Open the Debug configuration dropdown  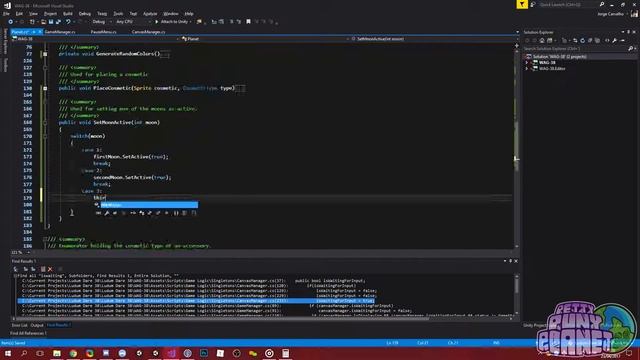pyautogui.click(x=101, y=22)
